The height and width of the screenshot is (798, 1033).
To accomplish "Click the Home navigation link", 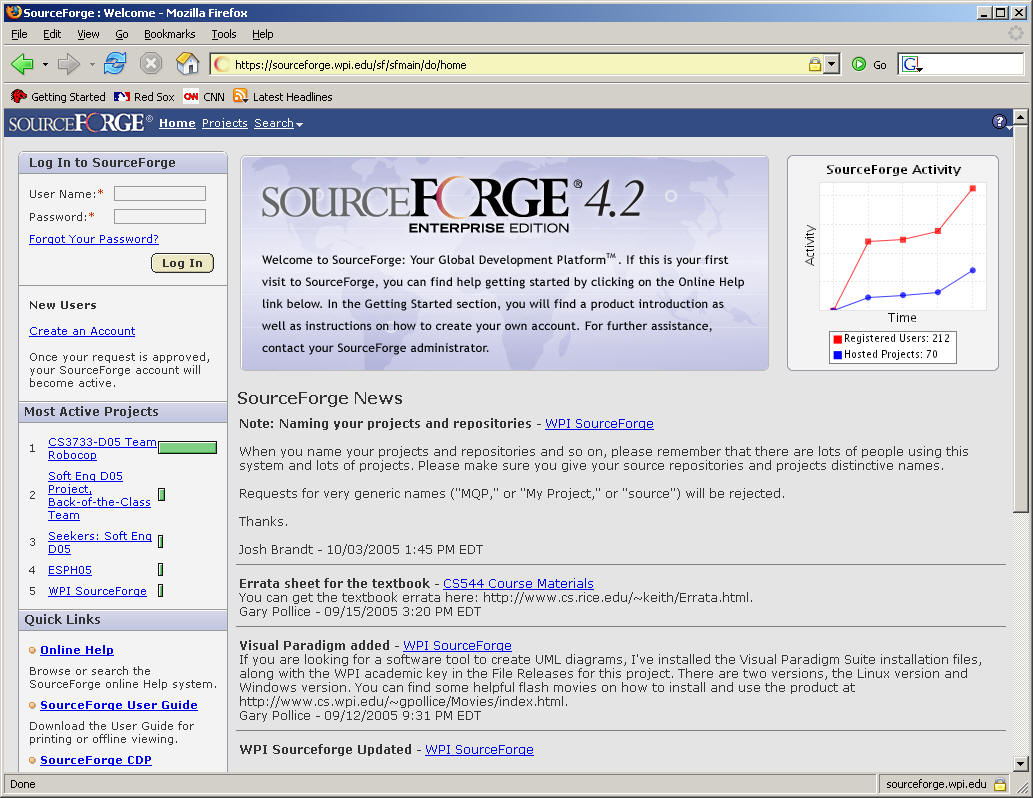I will (x=177, y=123).
